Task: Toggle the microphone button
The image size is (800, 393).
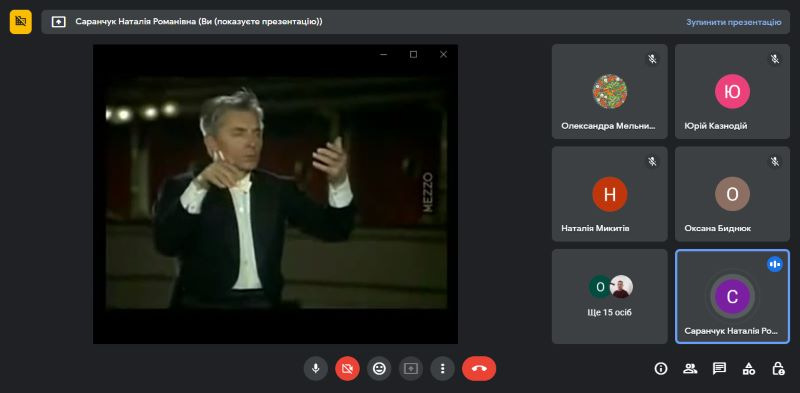Action: 316,369
